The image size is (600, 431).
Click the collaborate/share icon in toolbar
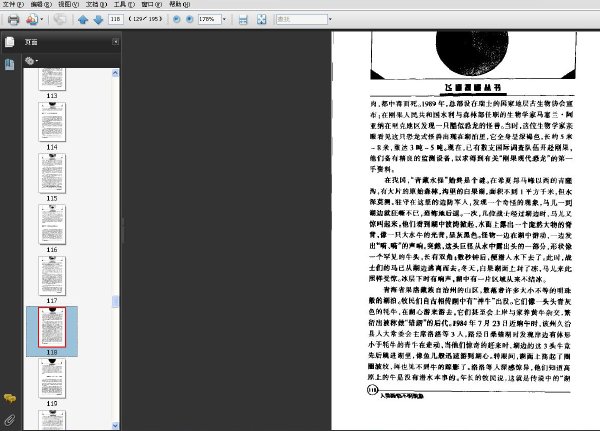point(32,19)
